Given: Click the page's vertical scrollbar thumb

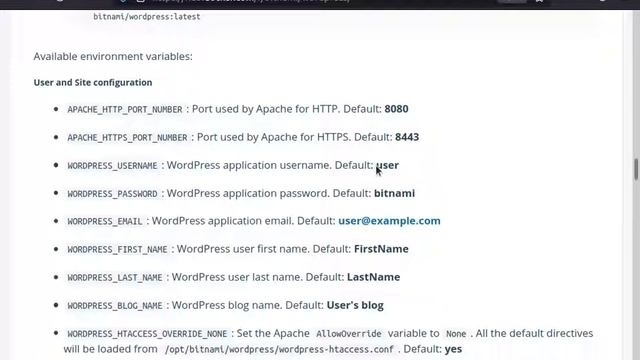Looking at the screenshot, I should pos(636,169).
